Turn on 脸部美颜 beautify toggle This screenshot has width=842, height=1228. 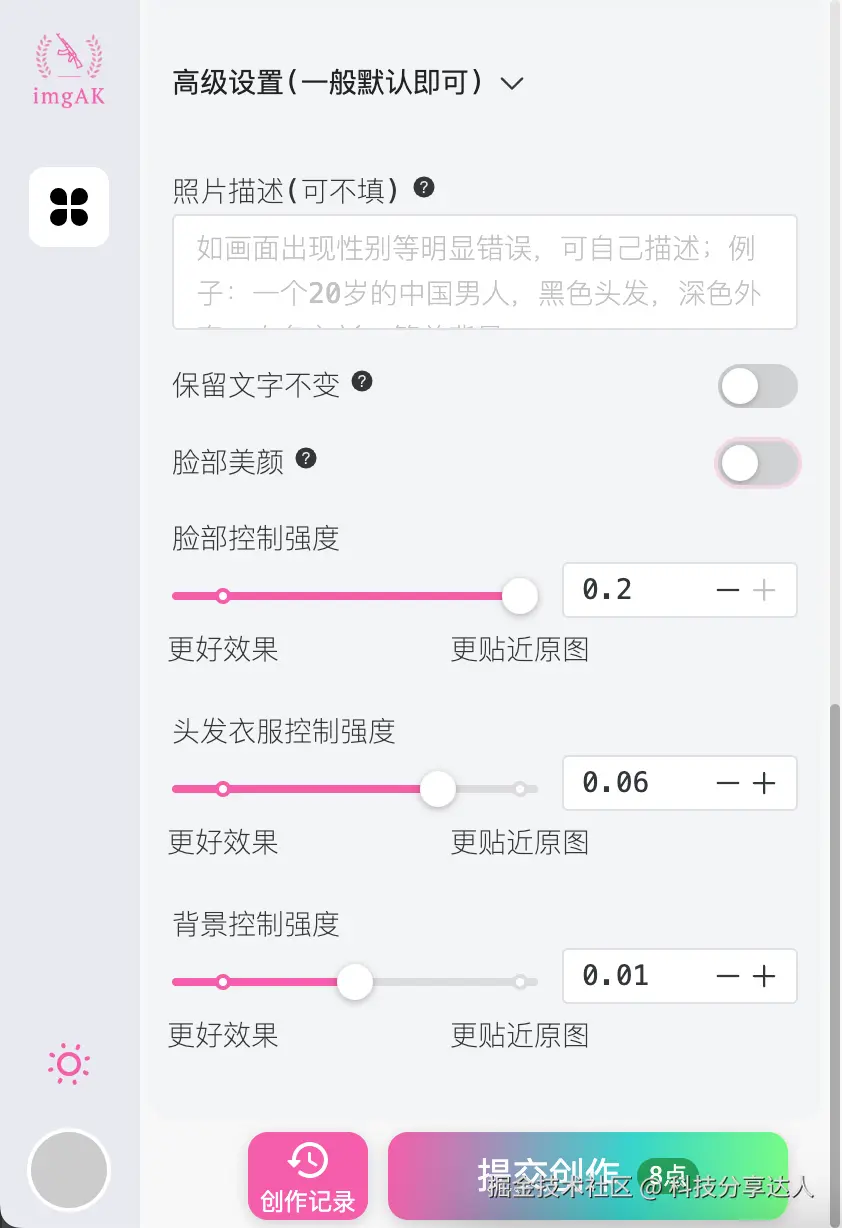[x=758, y=463]
